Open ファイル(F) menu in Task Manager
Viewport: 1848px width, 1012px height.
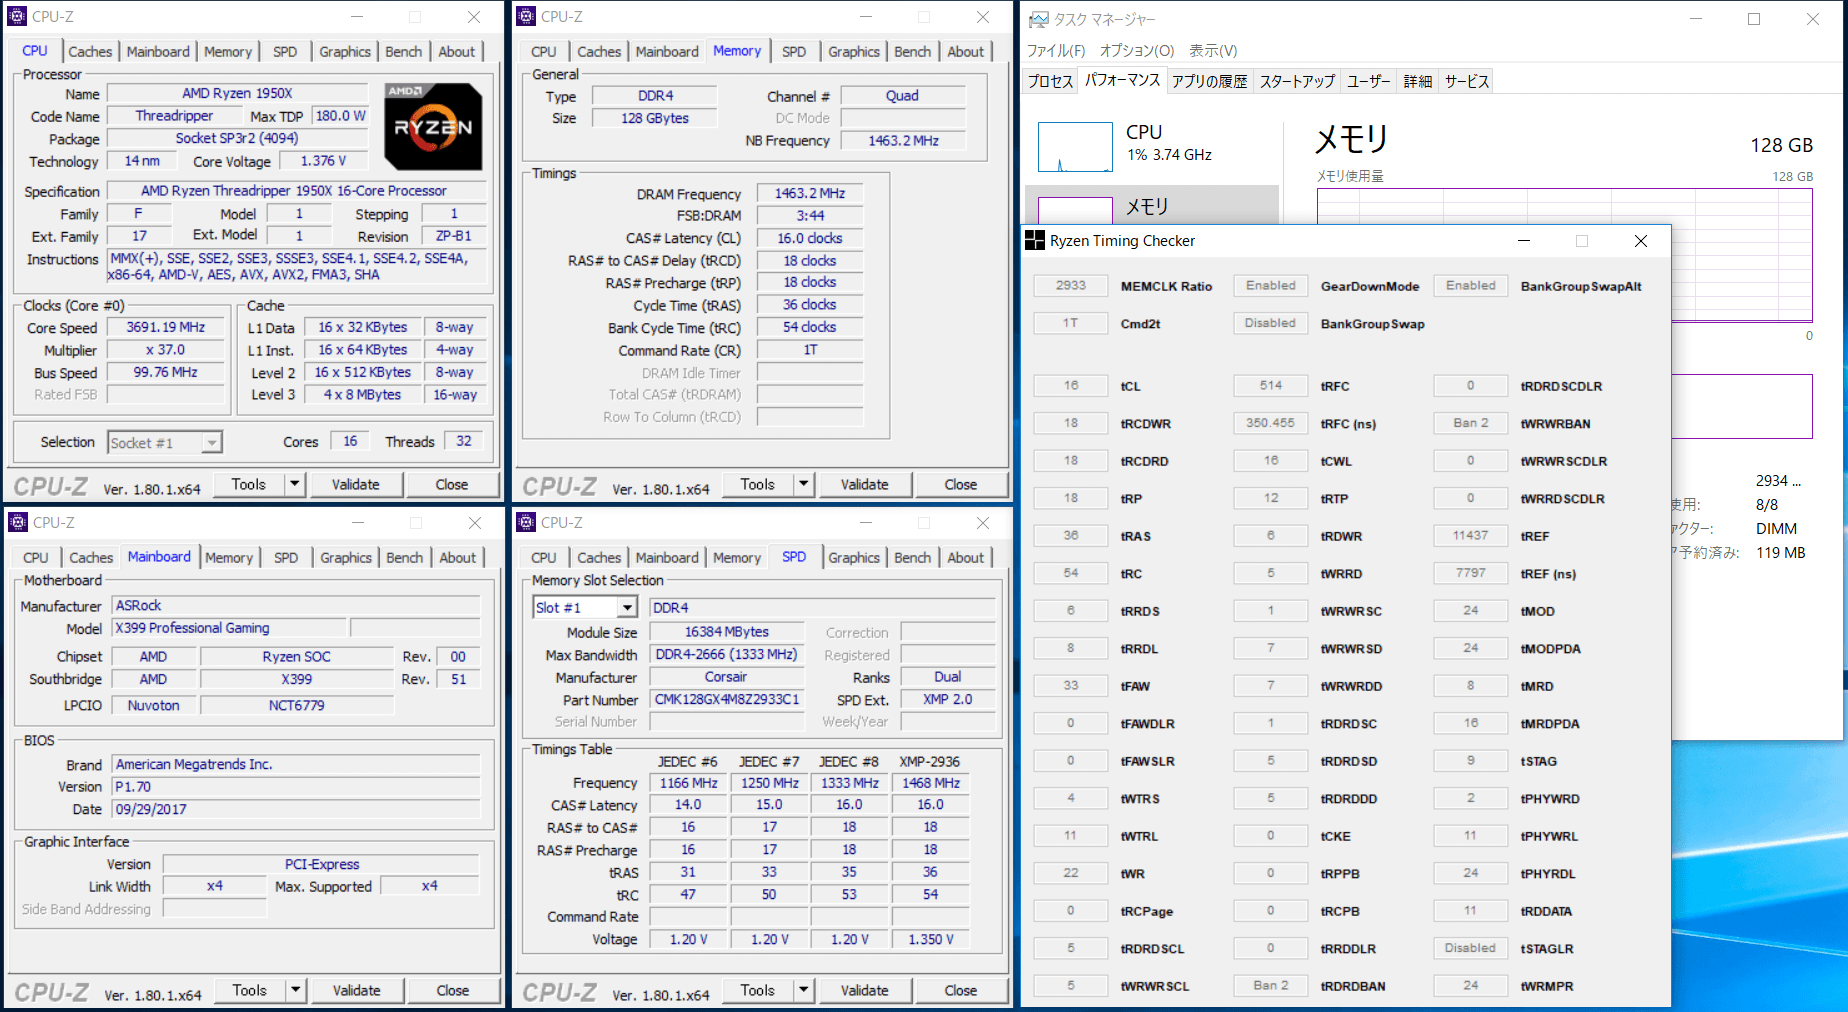click(1056, 50)
